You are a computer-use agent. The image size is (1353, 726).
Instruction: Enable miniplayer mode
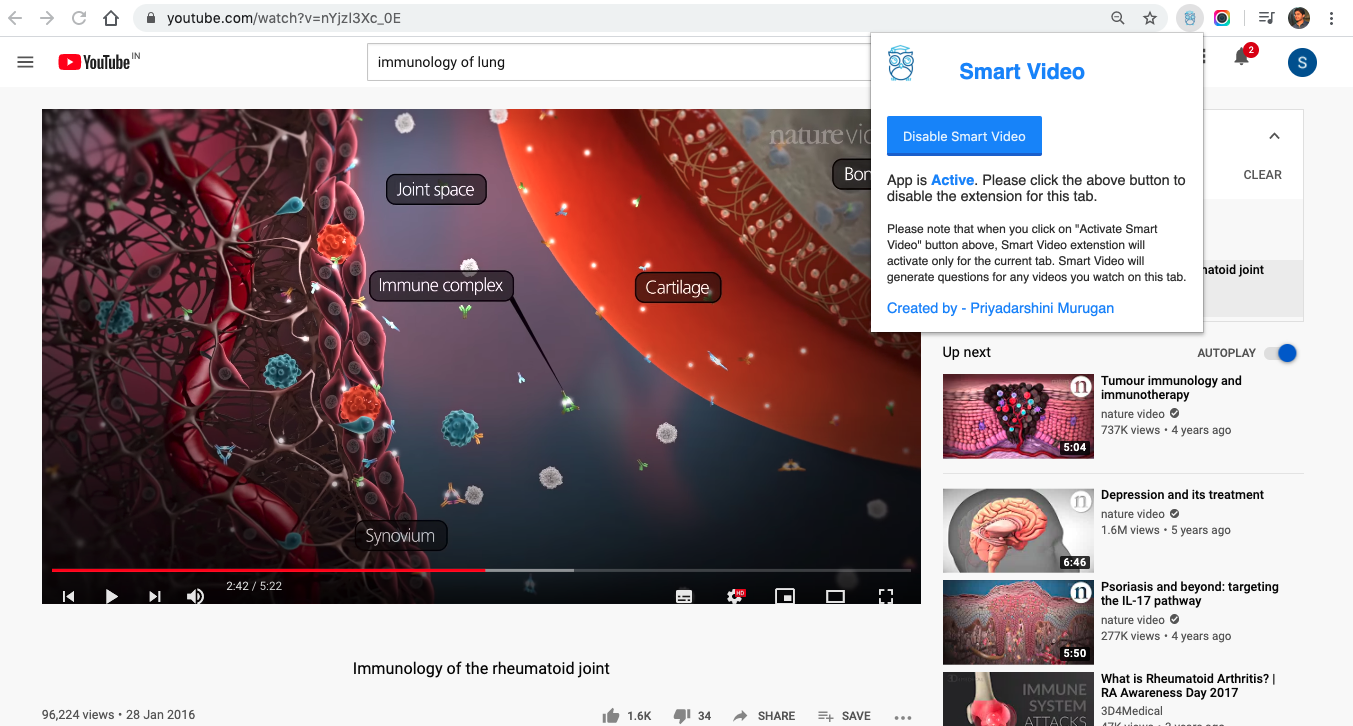pos(785,596)
